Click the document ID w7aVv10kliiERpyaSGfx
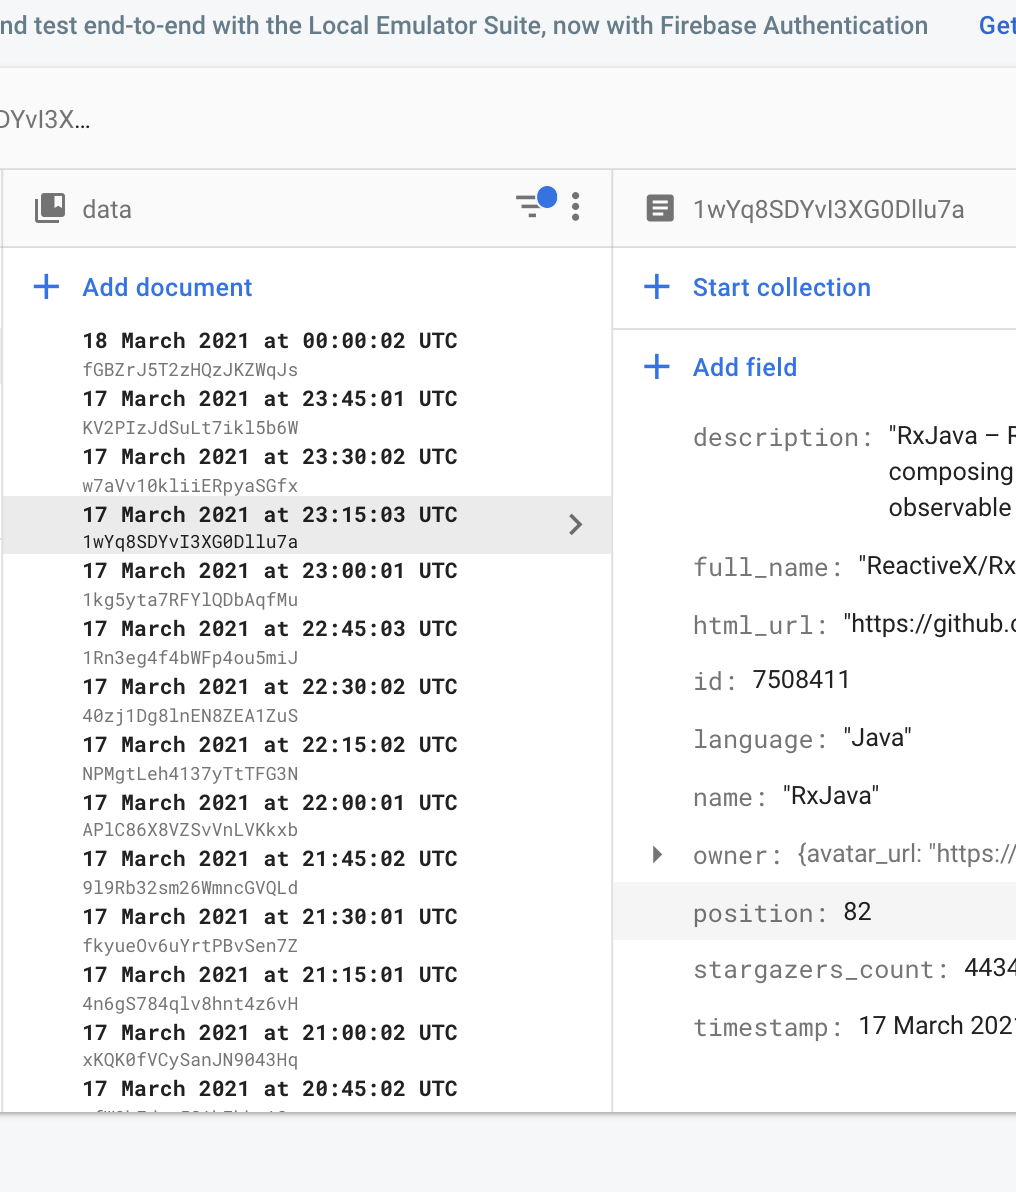 [190, 486]
